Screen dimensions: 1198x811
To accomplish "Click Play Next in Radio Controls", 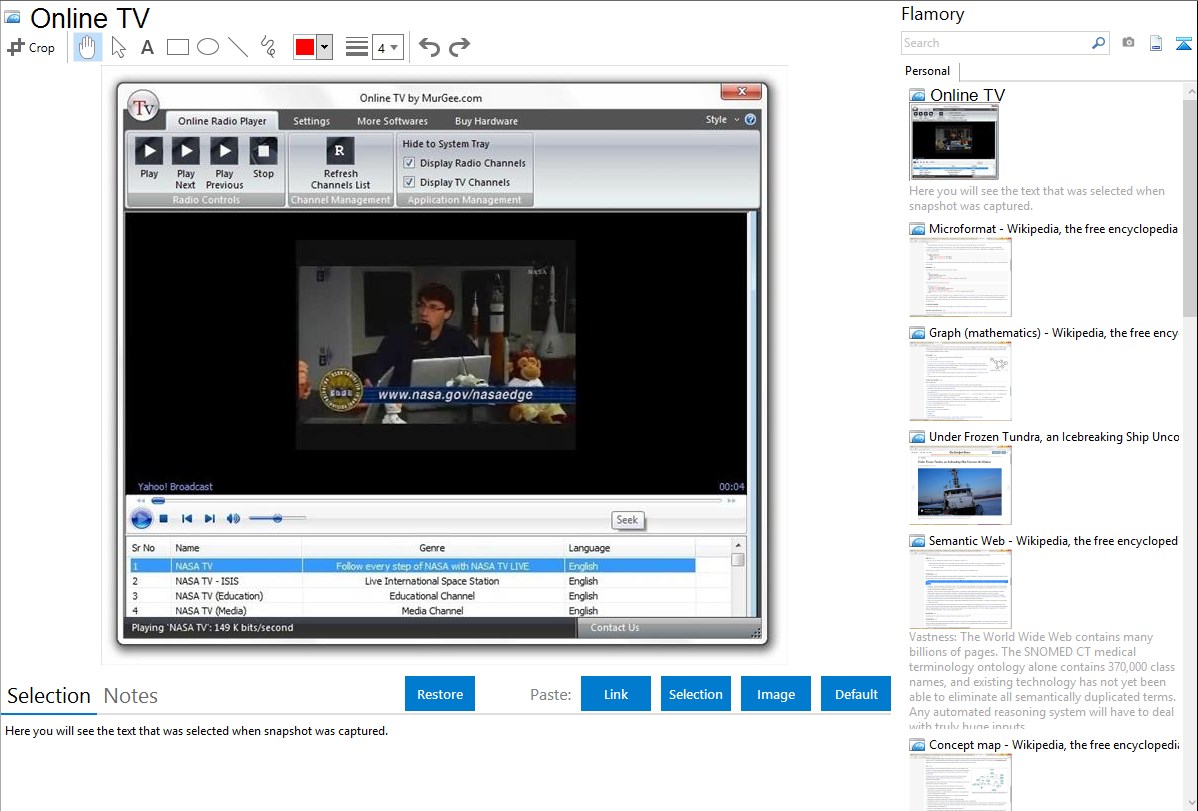I will (186, 163).
